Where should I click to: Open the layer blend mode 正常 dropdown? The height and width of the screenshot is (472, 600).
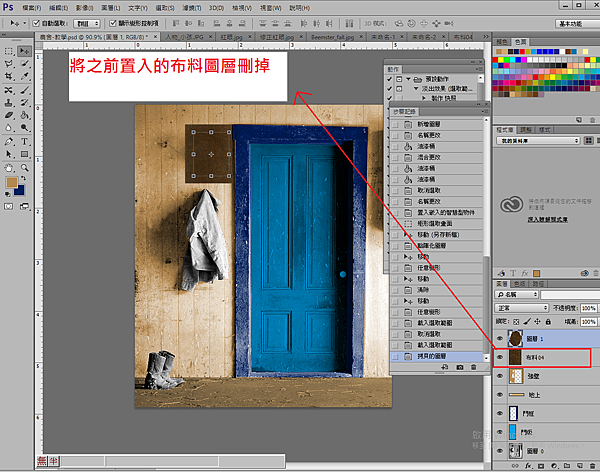[522, 308]
